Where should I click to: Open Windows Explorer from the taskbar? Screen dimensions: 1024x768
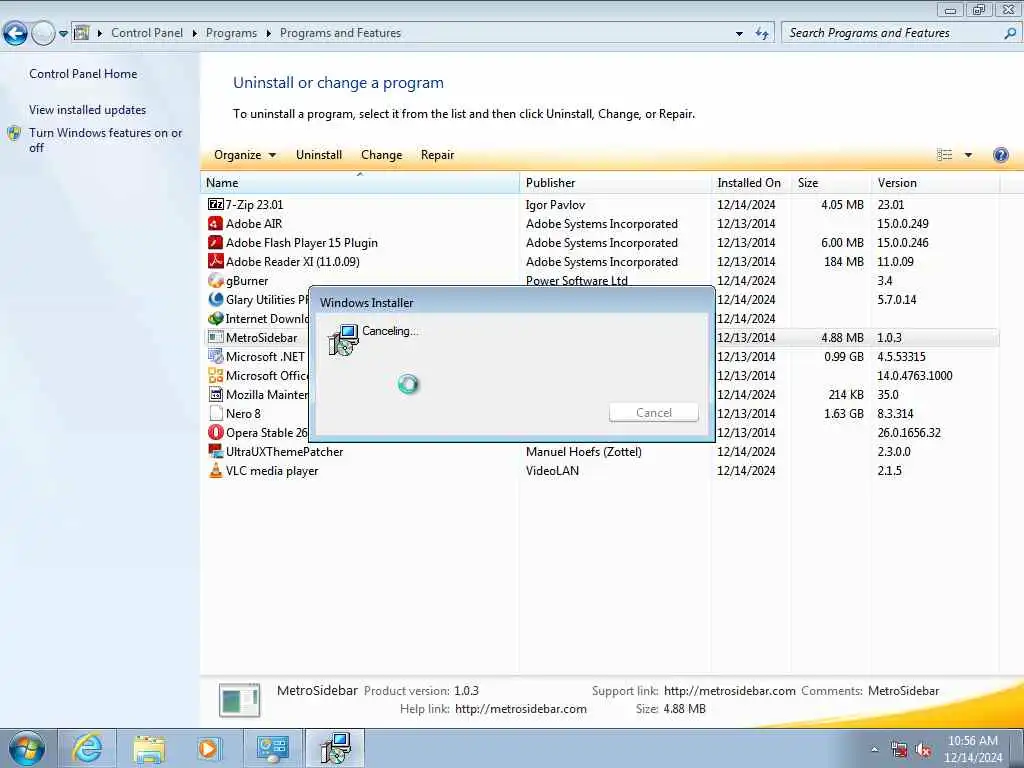click(x=148, y=748)
